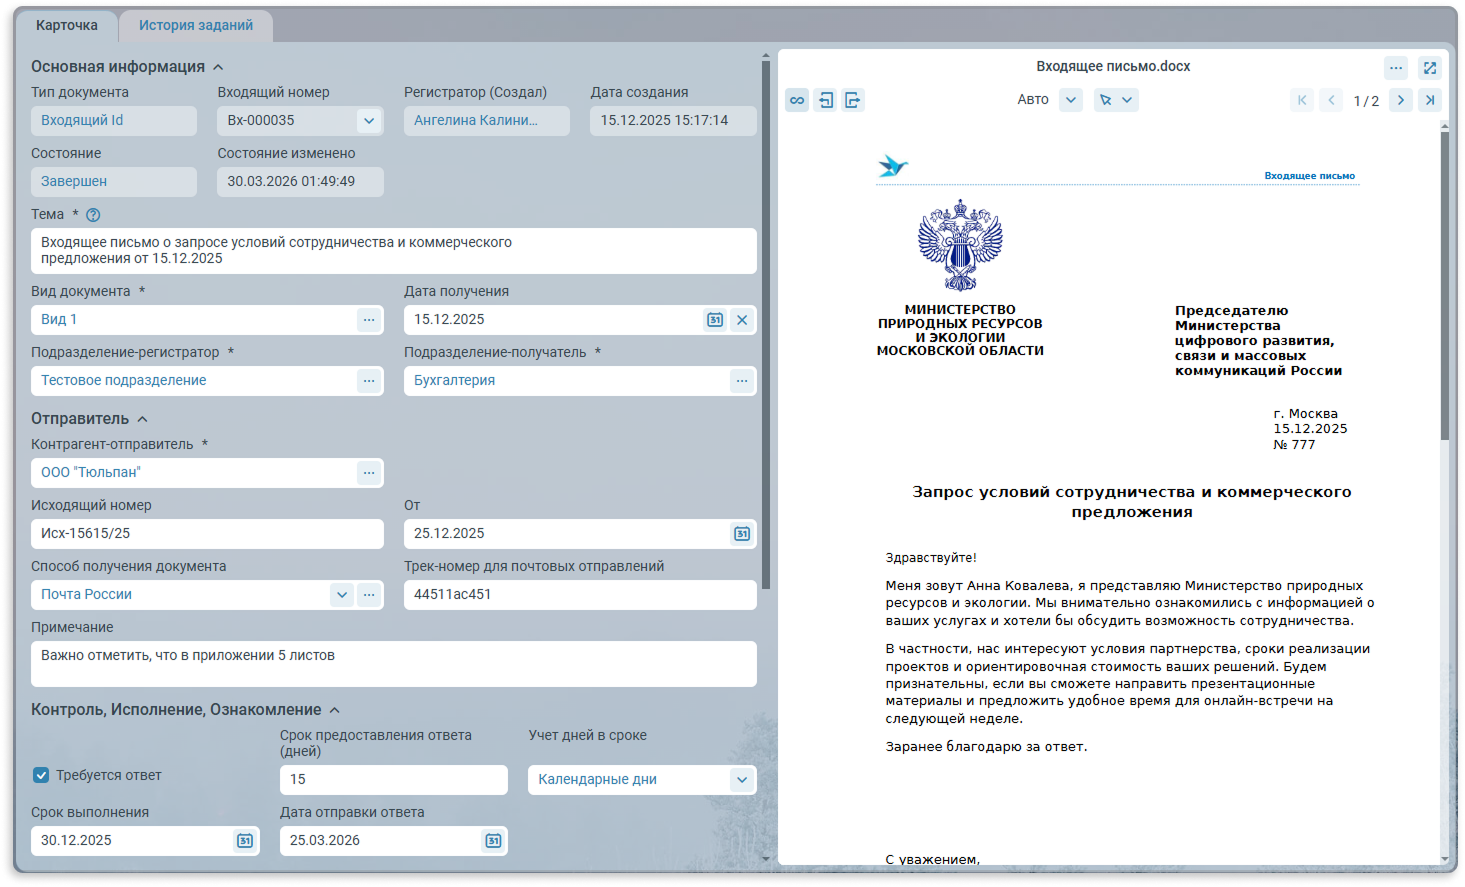Go to next page of the document
This screenshot has height=887, width=1465.
(1401, 100)
